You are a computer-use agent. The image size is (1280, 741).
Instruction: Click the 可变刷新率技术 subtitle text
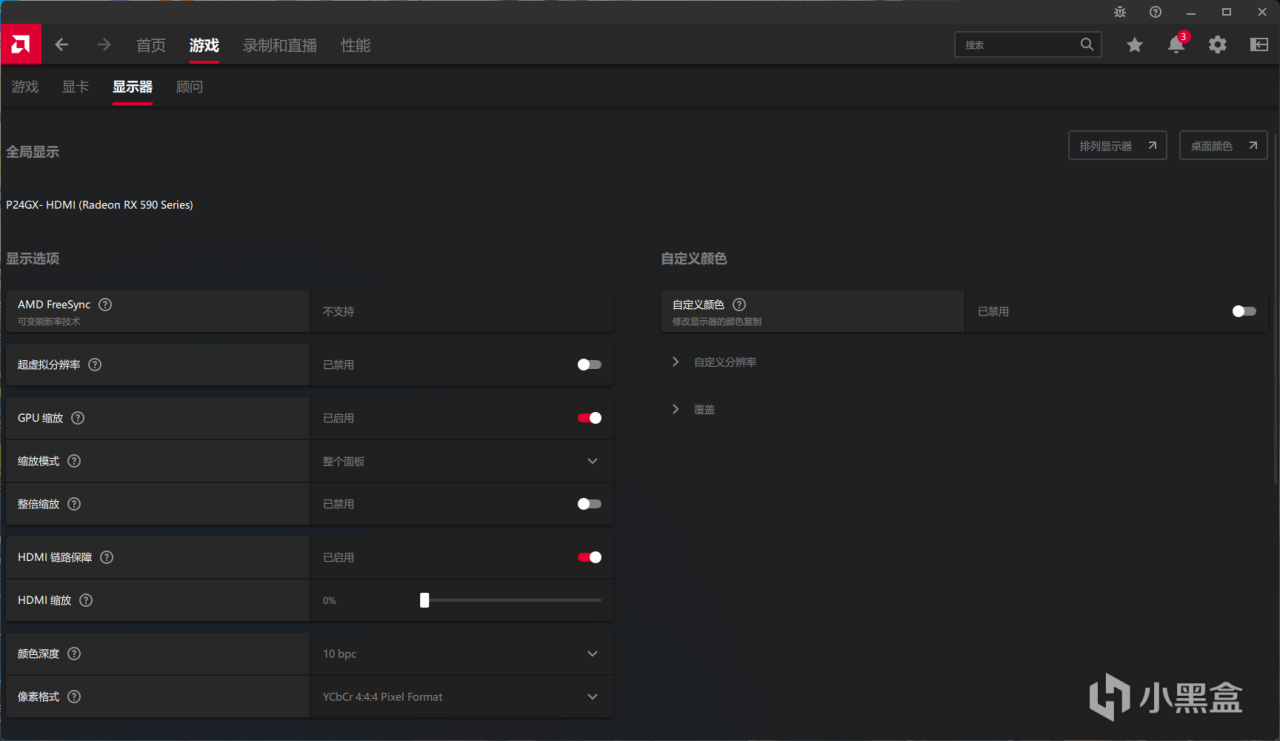pos(49,321)
